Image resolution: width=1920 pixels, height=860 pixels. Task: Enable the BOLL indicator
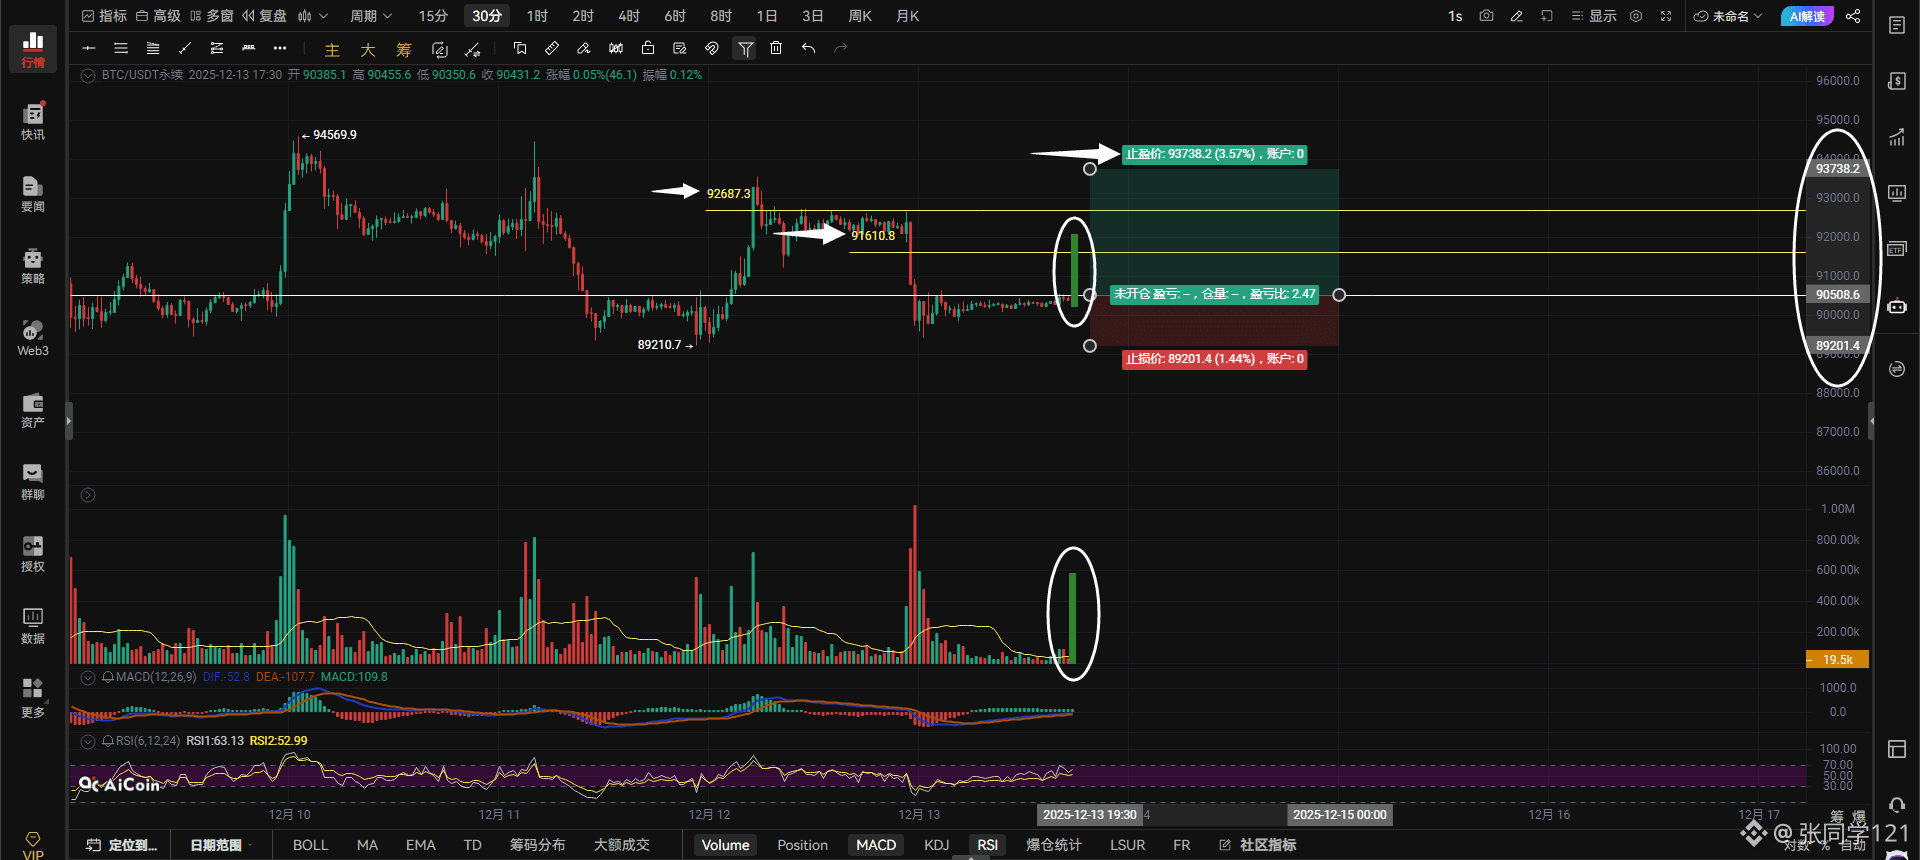[x=310, y=845]
